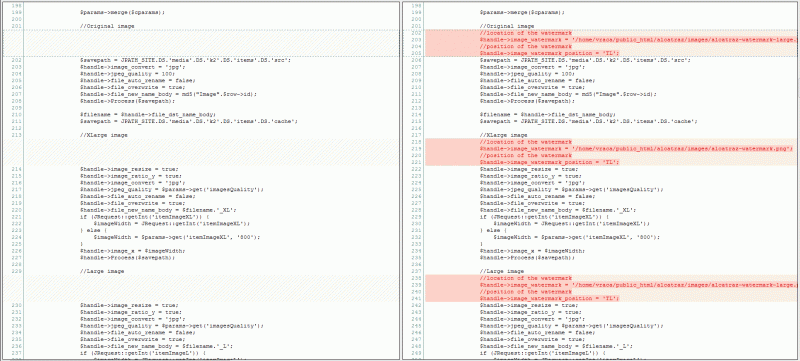Click left line 211 $savepath 'cache'
Screen dimensions: 800x361
(189, 121)
